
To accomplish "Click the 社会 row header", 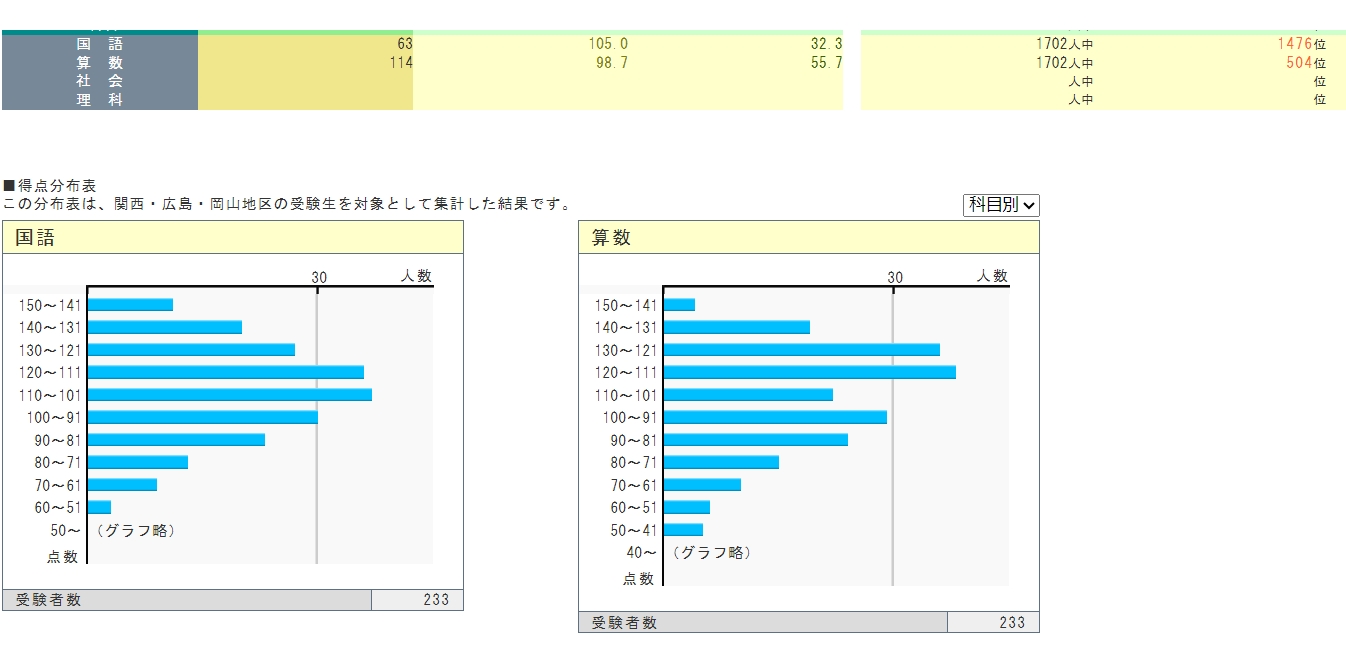I will (x=100, y=82).
